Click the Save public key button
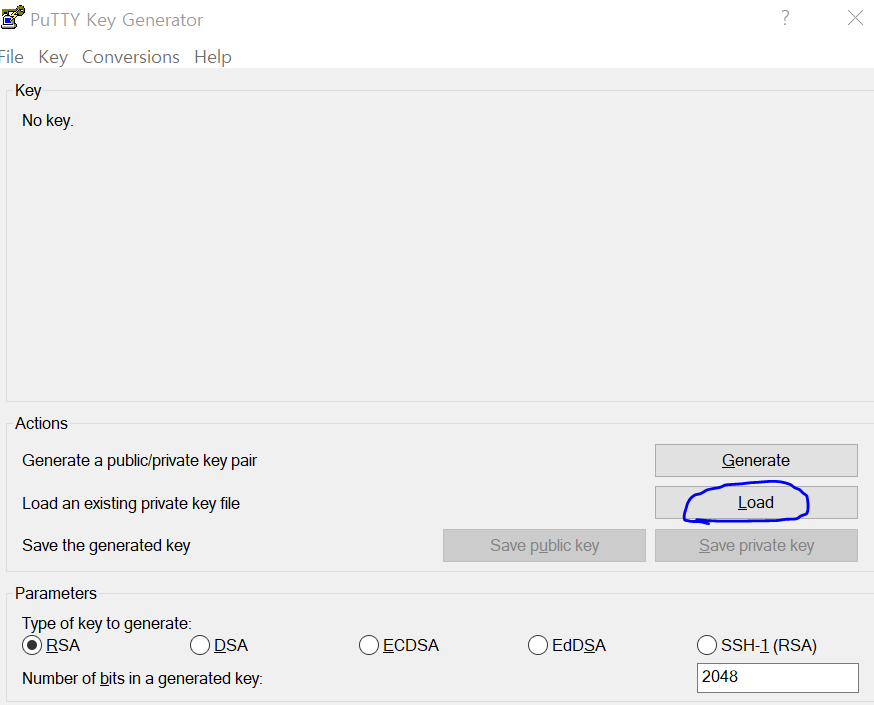The height and width of the screenshot is (705, 874). [544, 545]
